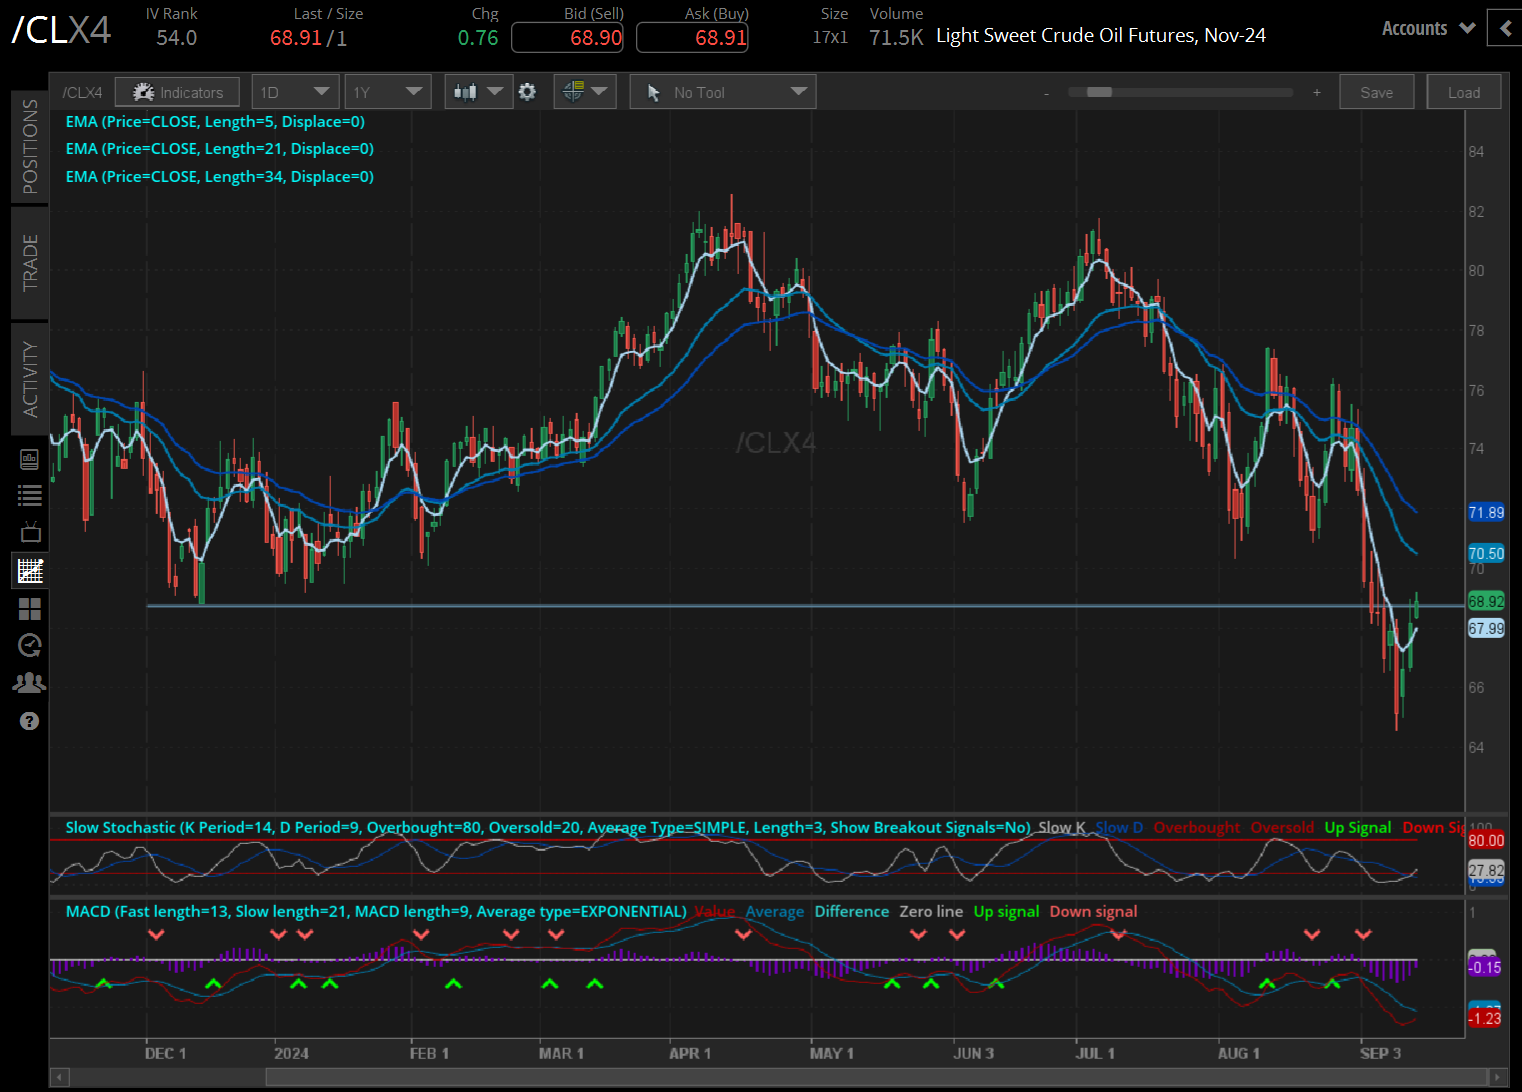The height and width of the screenshot is (1092, 1522).
Task: Open the charts icon in the sidebar
Action: (x=29, y=570)
